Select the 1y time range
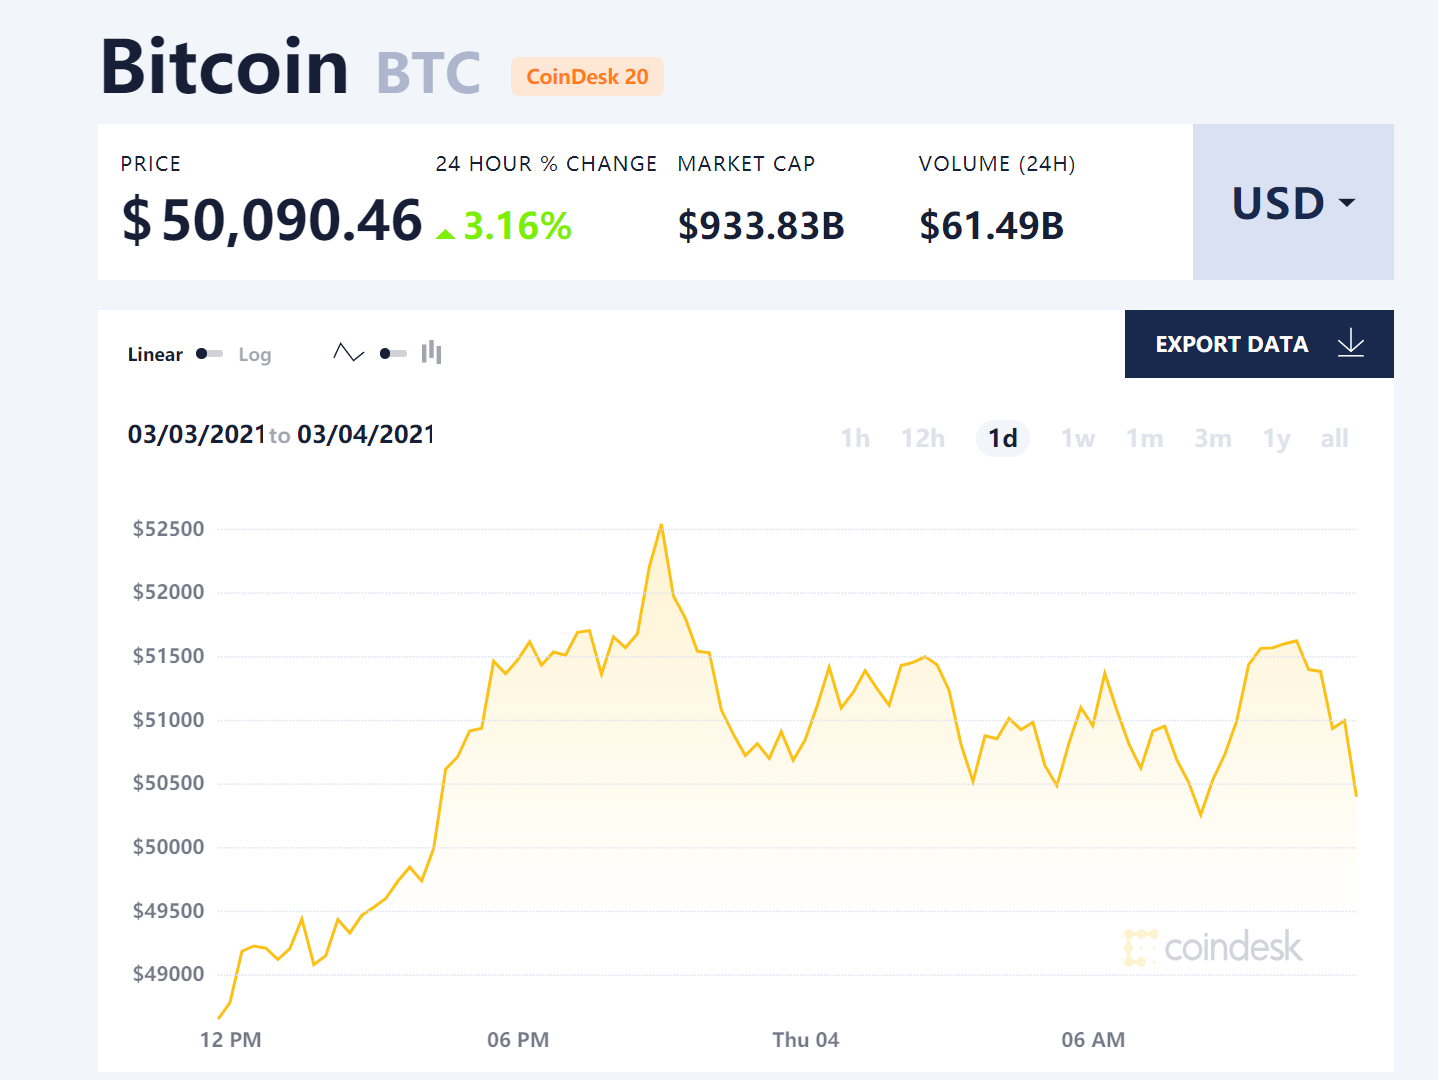Image resolution: width=1438 pixels, height=1080 pixels. pyautogui.click(x=1276, y=438)
